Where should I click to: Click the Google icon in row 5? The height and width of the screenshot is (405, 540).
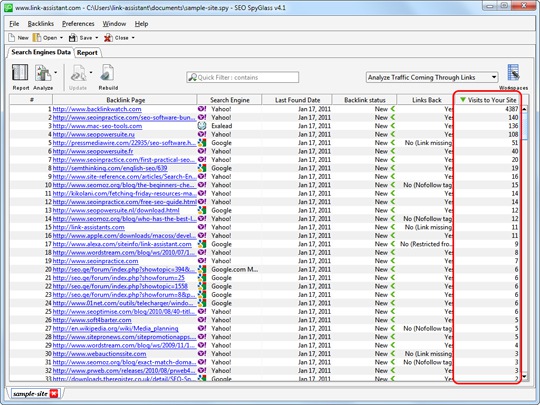click(x=202, y=143)
